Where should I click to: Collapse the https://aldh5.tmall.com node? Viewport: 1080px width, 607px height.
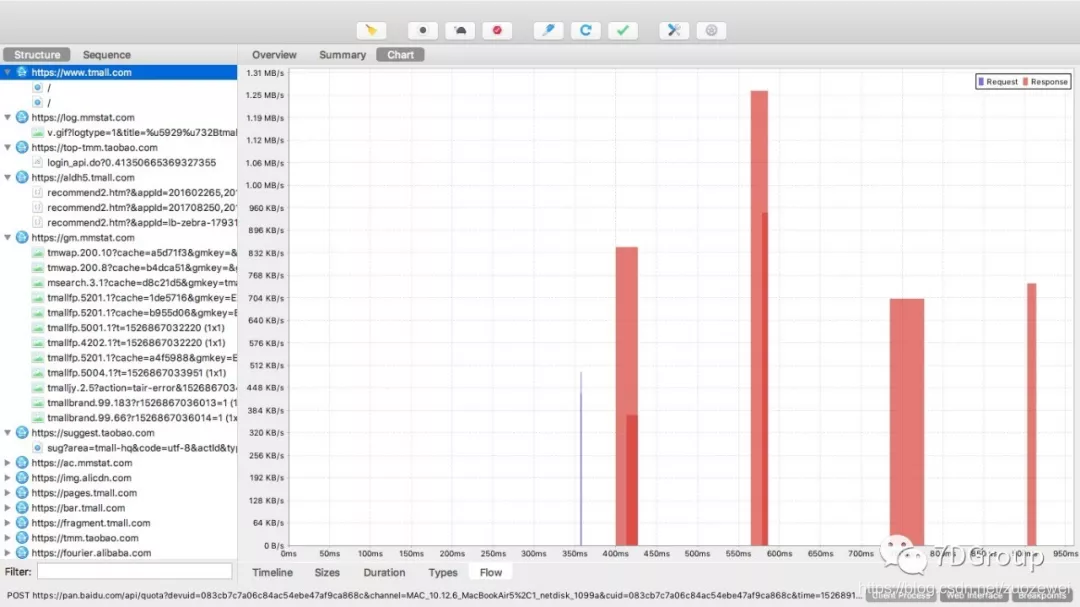tap(8, 177)
